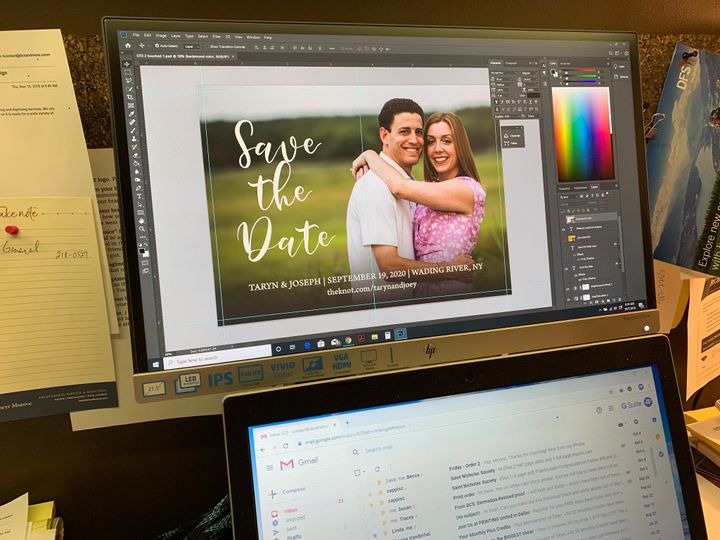Image resolution: width=720 pixels, height=540 pixels.
Task: Click the Gmail Compose button
Action: pyautogui.click(x=288, y=492)
